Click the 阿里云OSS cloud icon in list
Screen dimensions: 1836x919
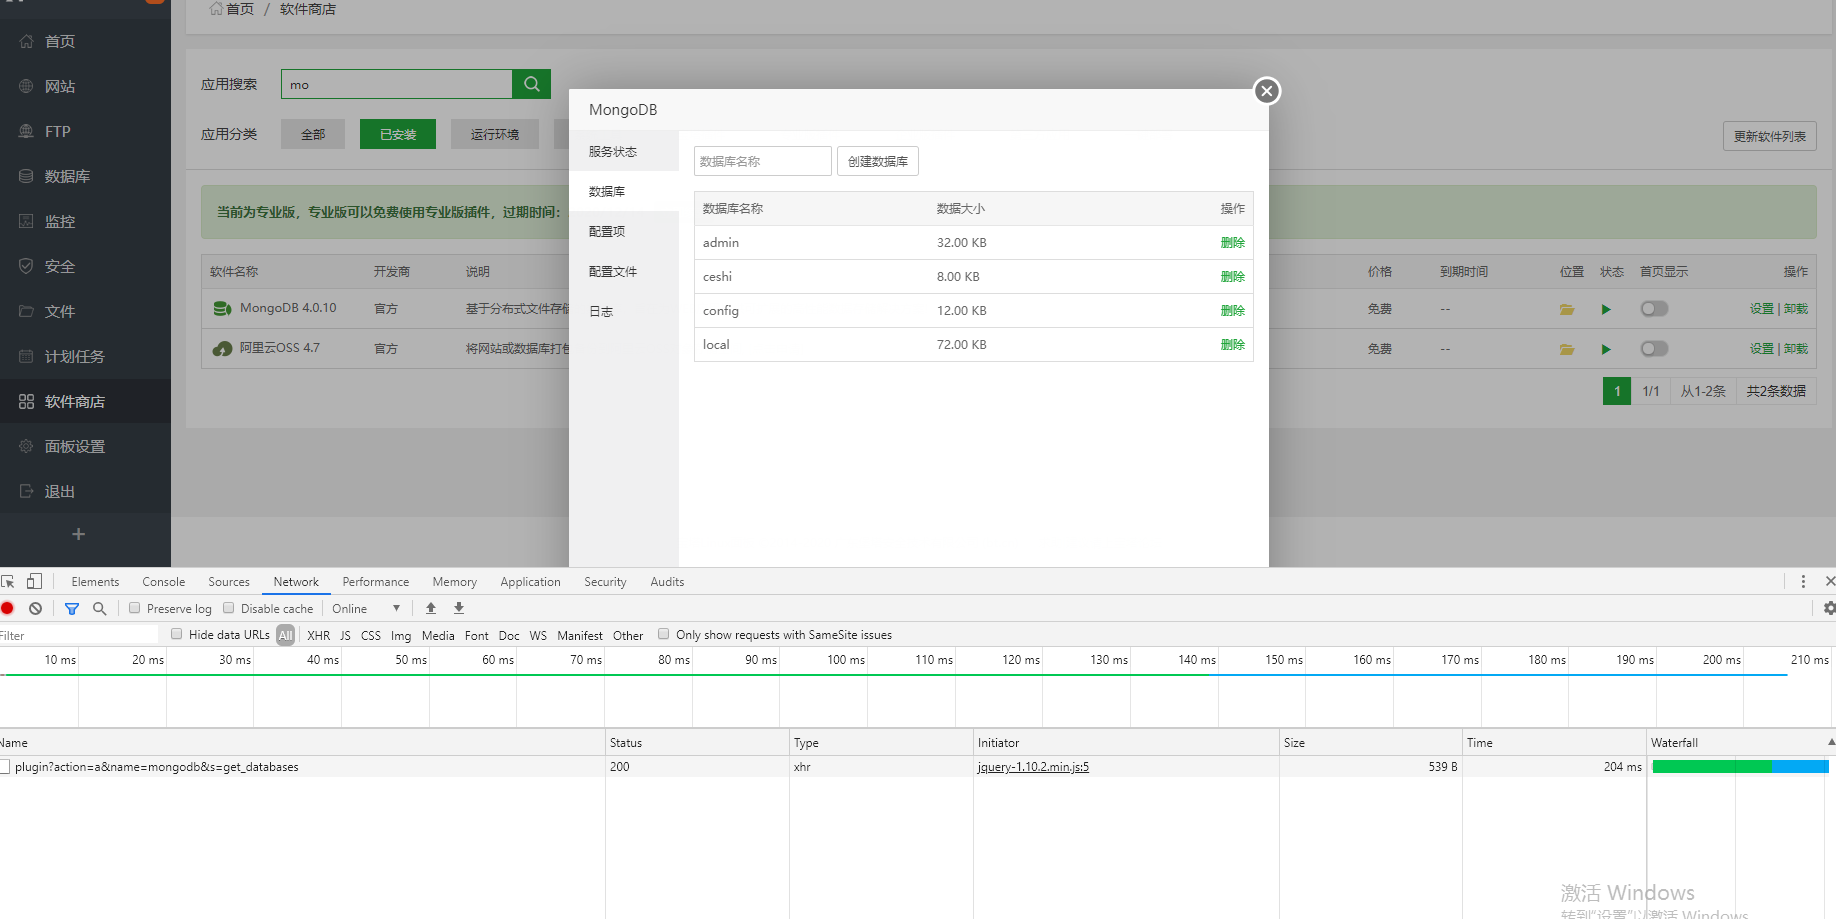pos(222,348)
